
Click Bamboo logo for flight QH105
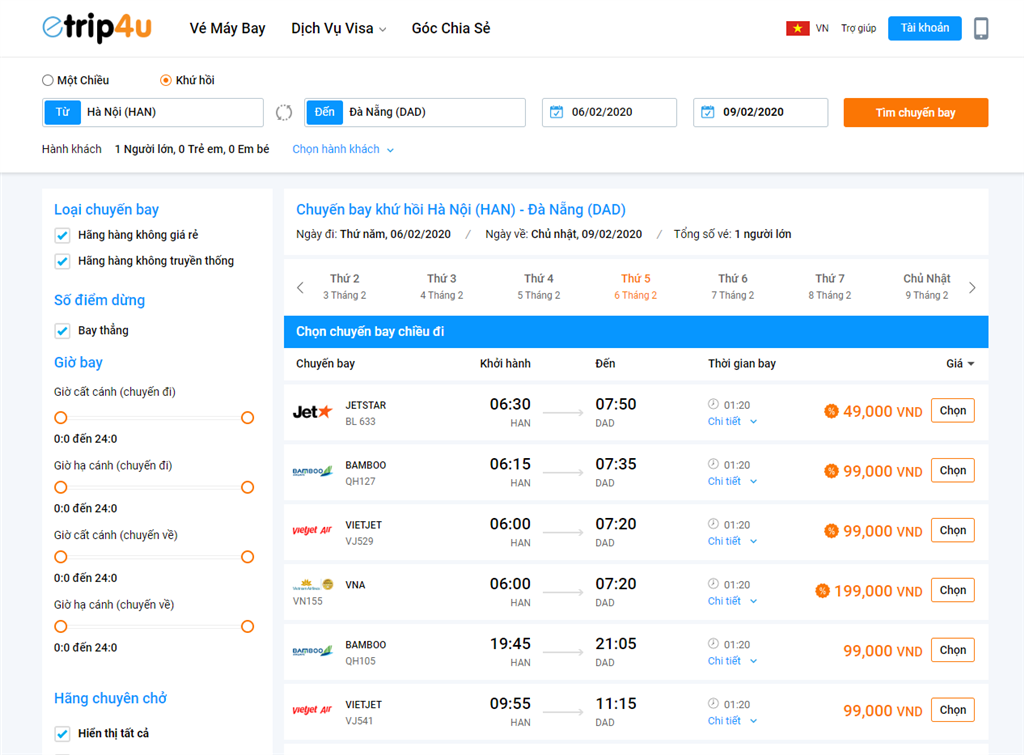tap(312, 651)
